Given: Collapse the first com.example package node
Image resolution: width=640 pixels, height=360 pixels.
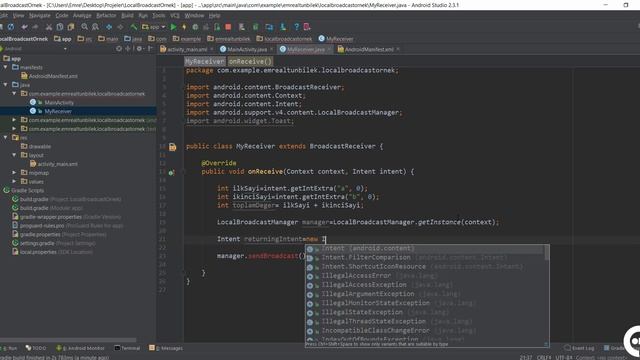Looking at the screenshot, I should (14, 93).
